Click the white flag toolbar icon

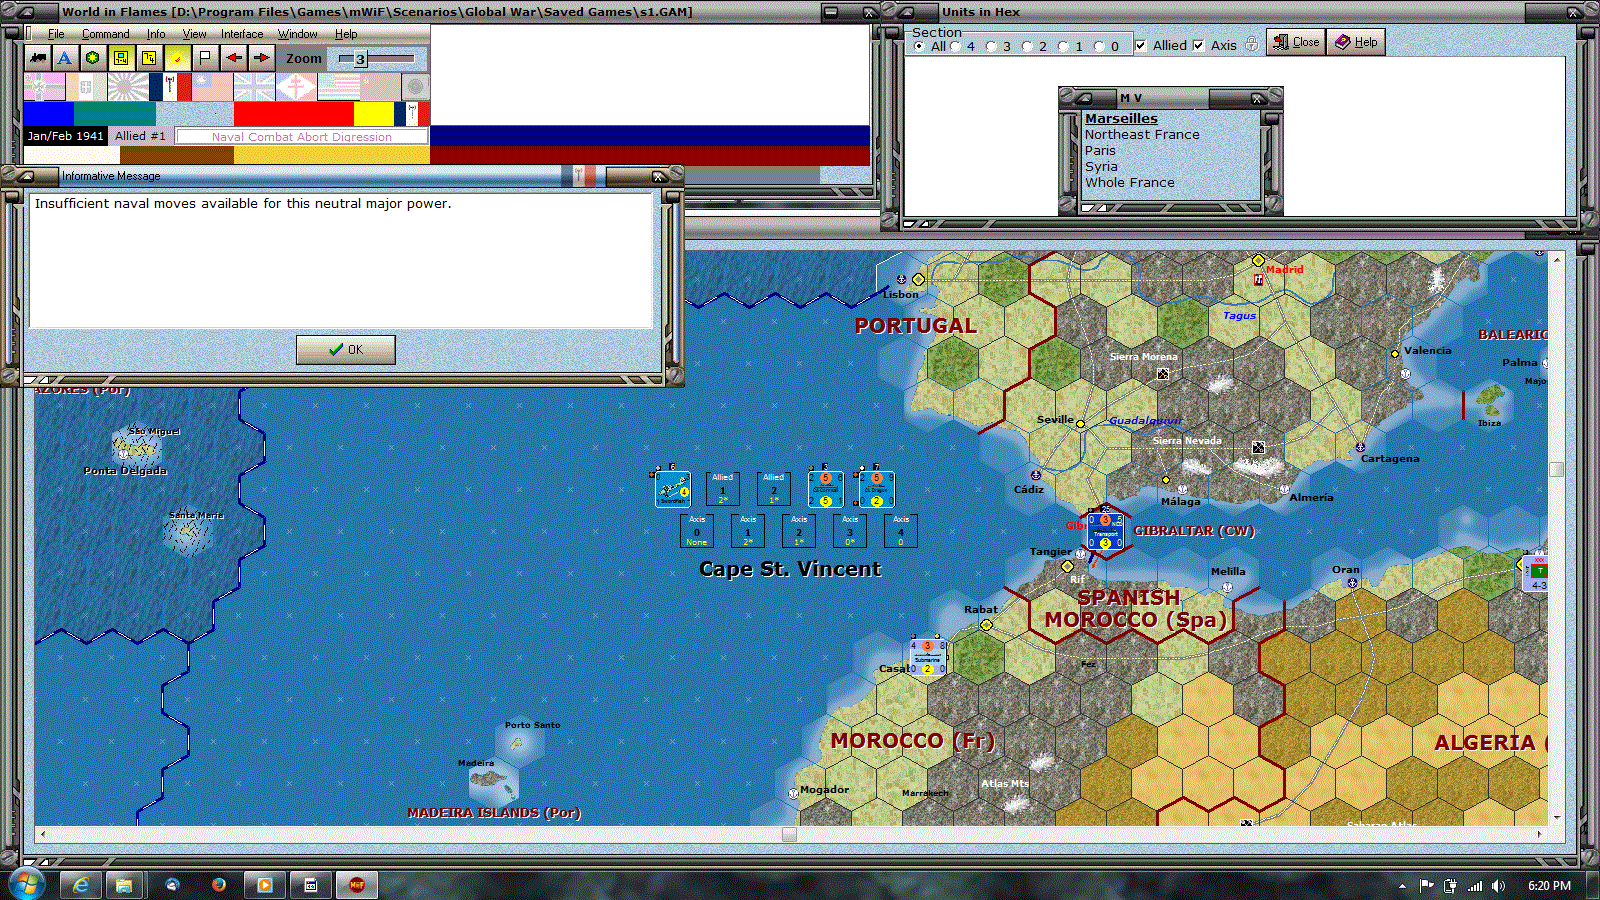click(205, 58)
